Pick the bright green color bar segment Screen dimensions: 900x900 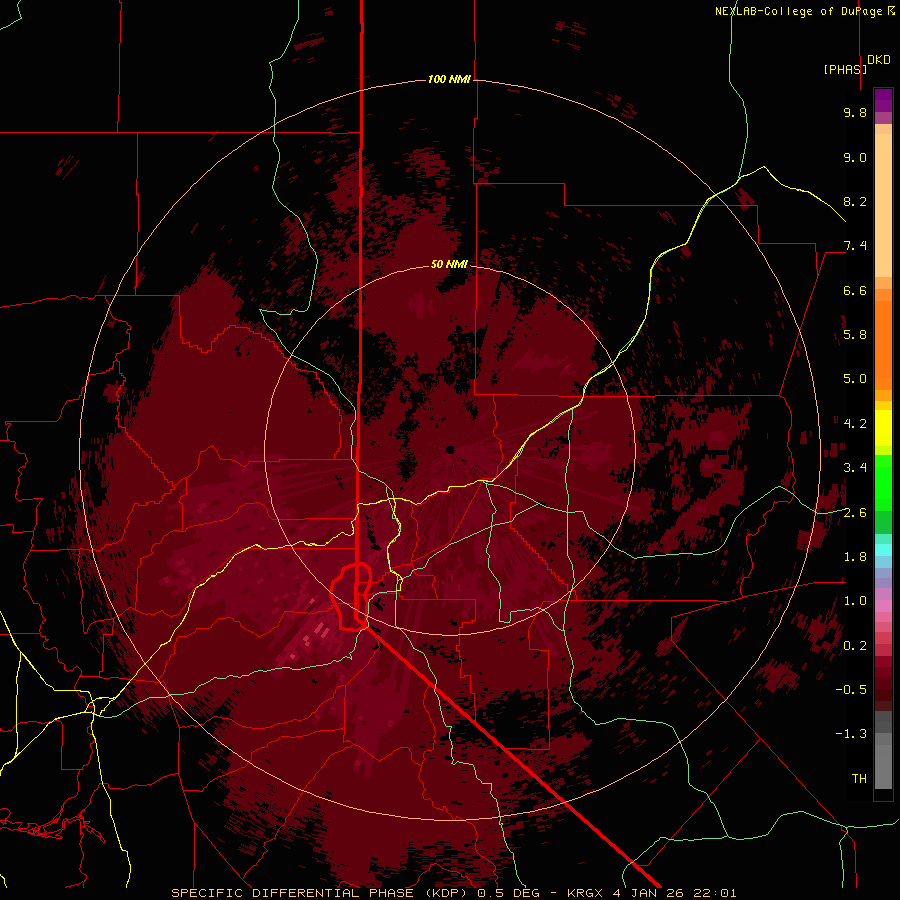[883, 482]
